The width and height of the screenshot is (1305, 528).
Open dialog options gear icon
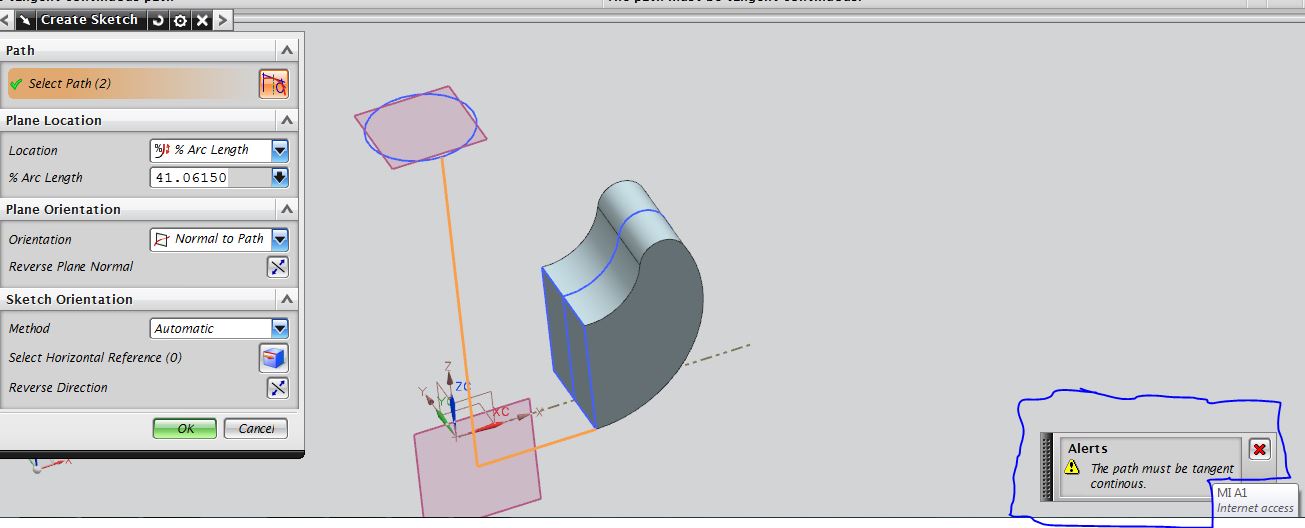pyautogui.click(x=180, y=20)
